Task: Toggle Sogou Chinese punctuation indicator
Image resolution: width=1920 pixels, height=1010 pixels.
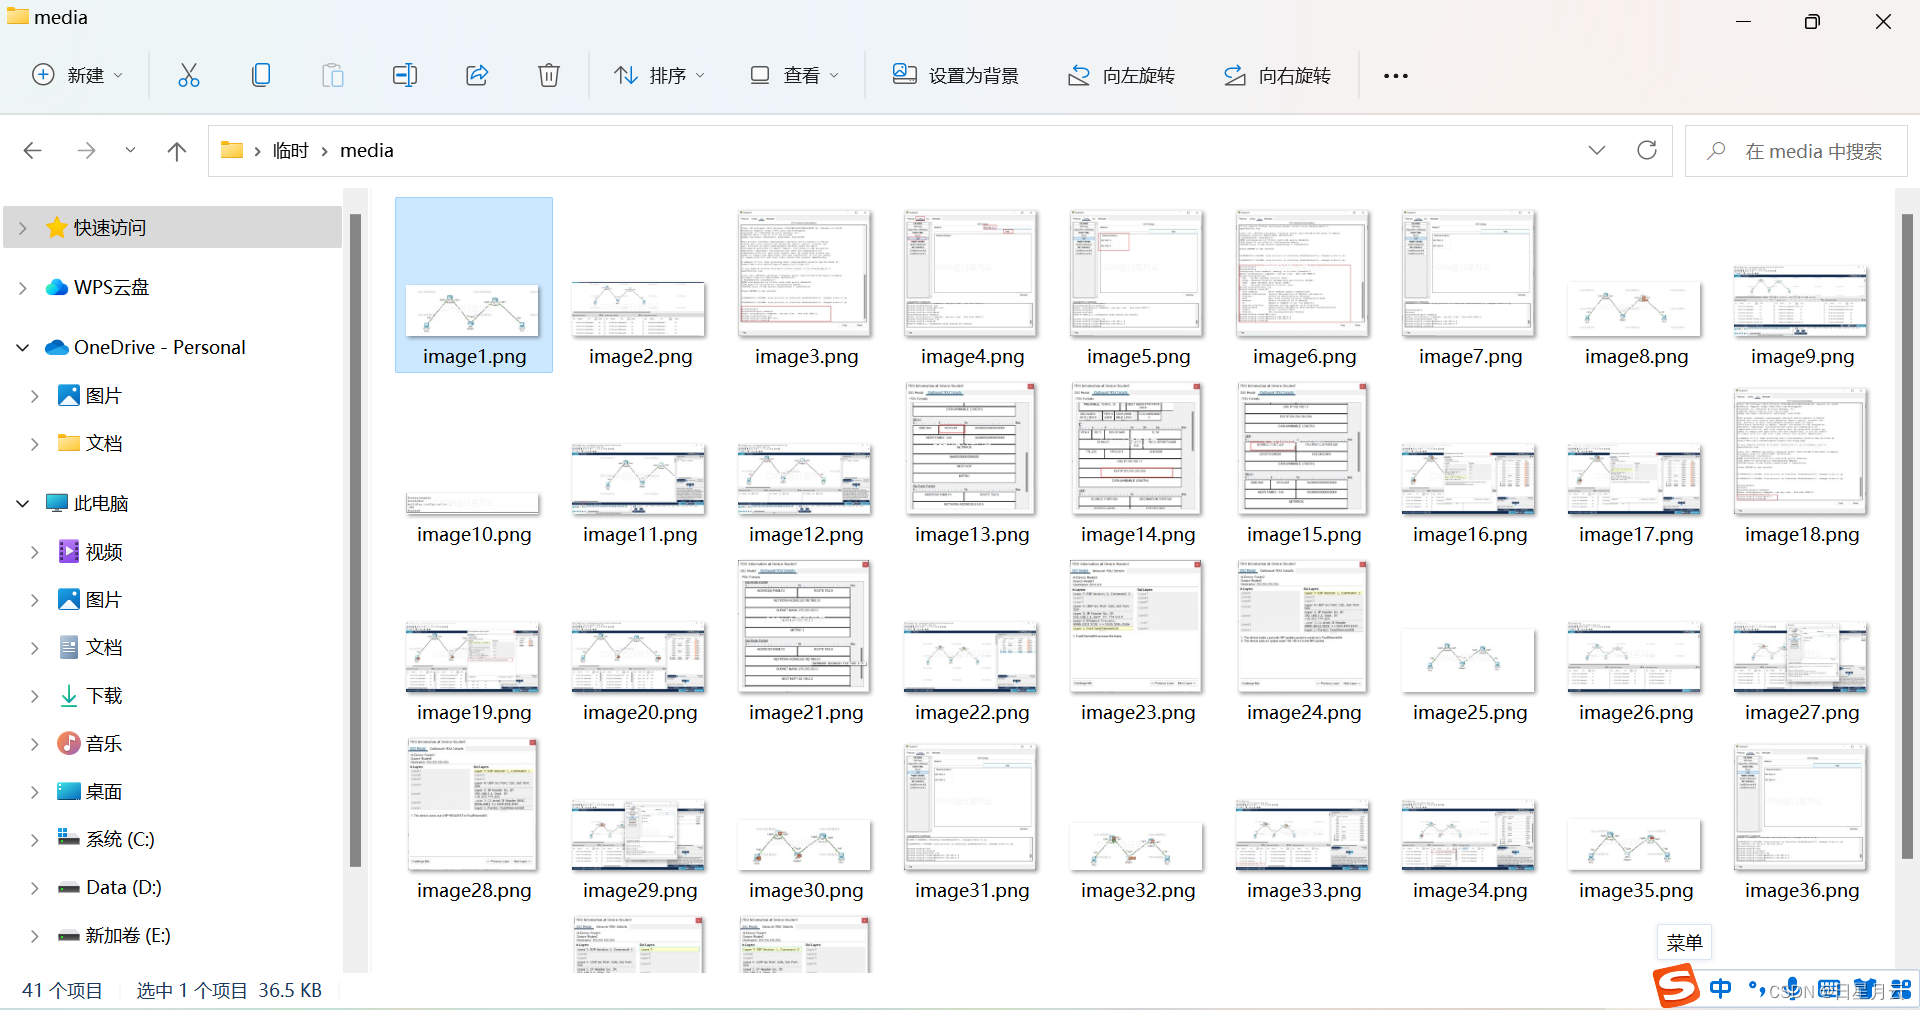Action: pos(1757,989)
